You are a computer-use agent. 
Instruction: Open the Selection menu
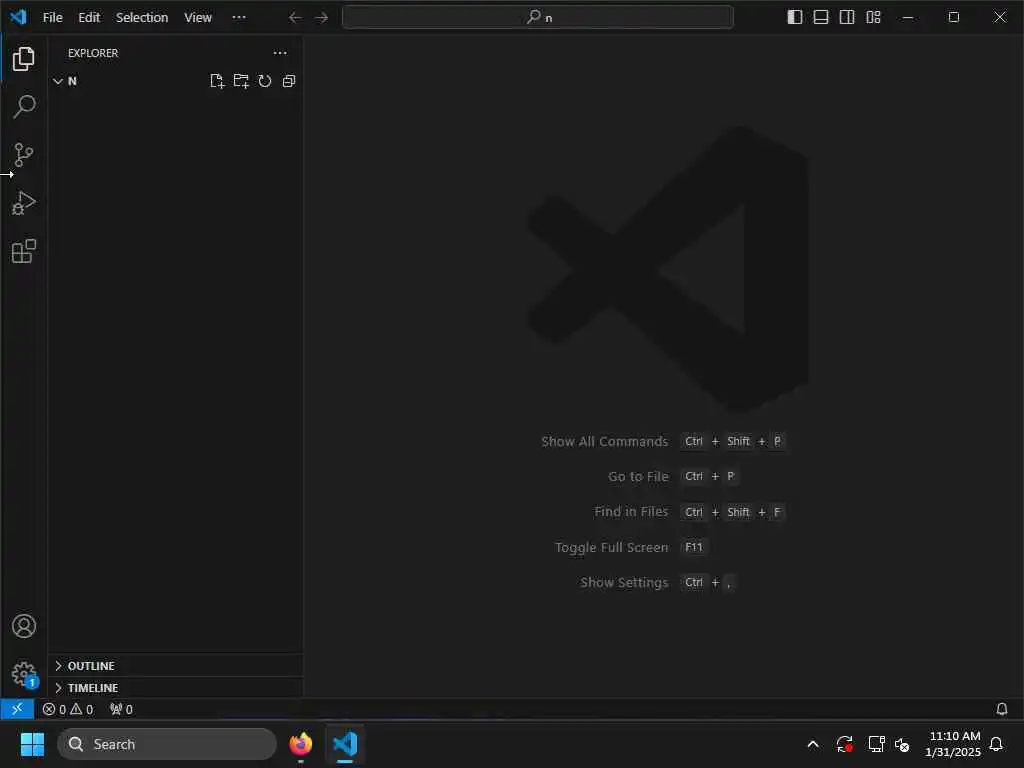coord(142,18)
